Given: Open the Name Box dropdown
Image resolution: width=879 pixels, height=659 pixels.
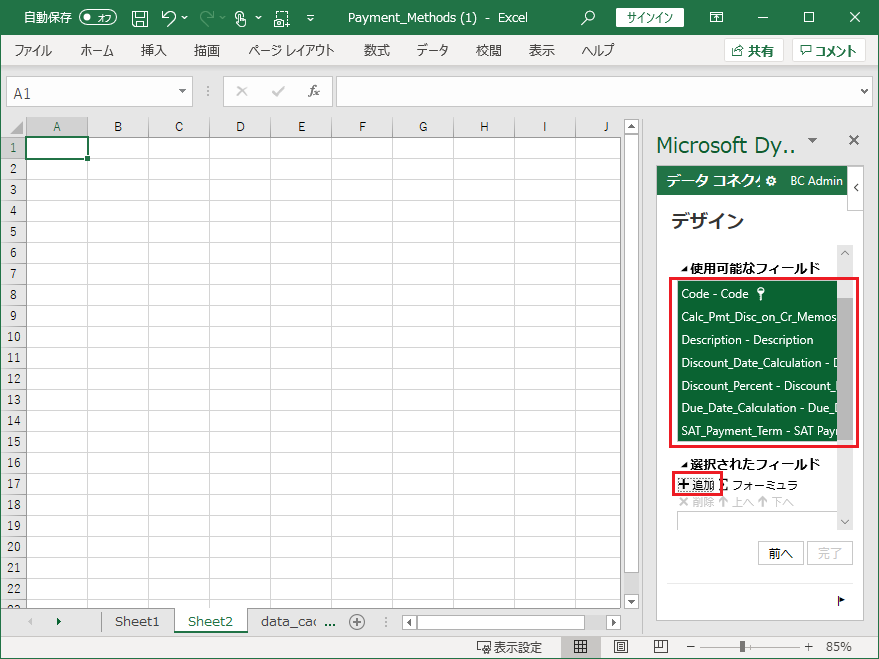Looking at the screenshot, I should pyautogui.click(x=182, y=91).
